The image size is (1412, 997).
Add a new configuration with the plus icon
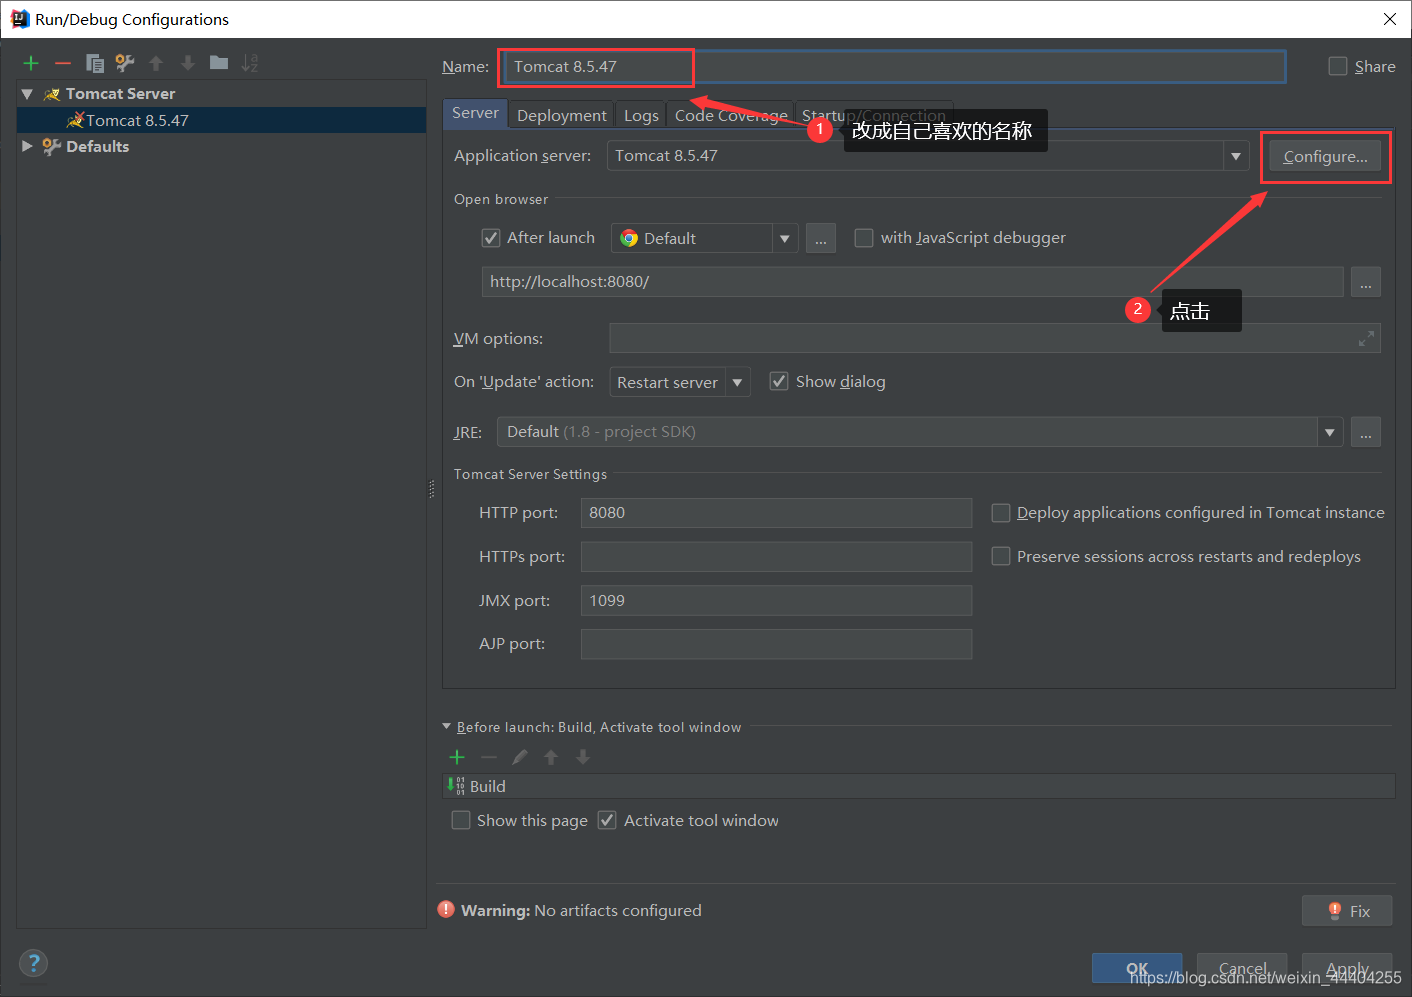31,63
